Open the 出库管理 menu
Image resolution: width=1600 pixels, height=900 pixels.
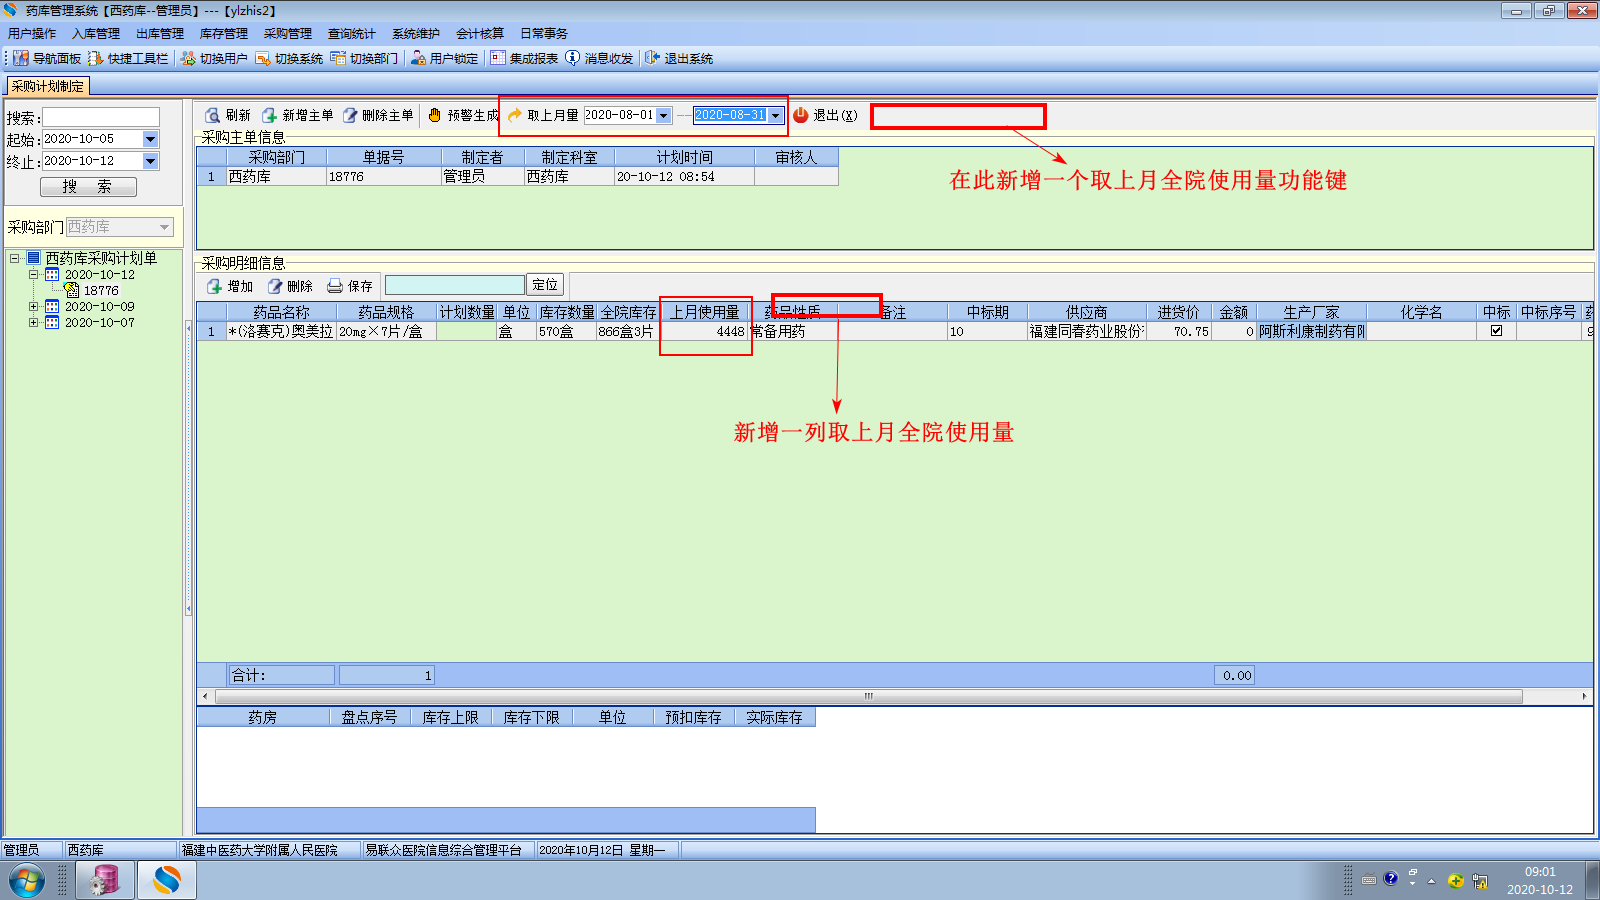[160, 34]
